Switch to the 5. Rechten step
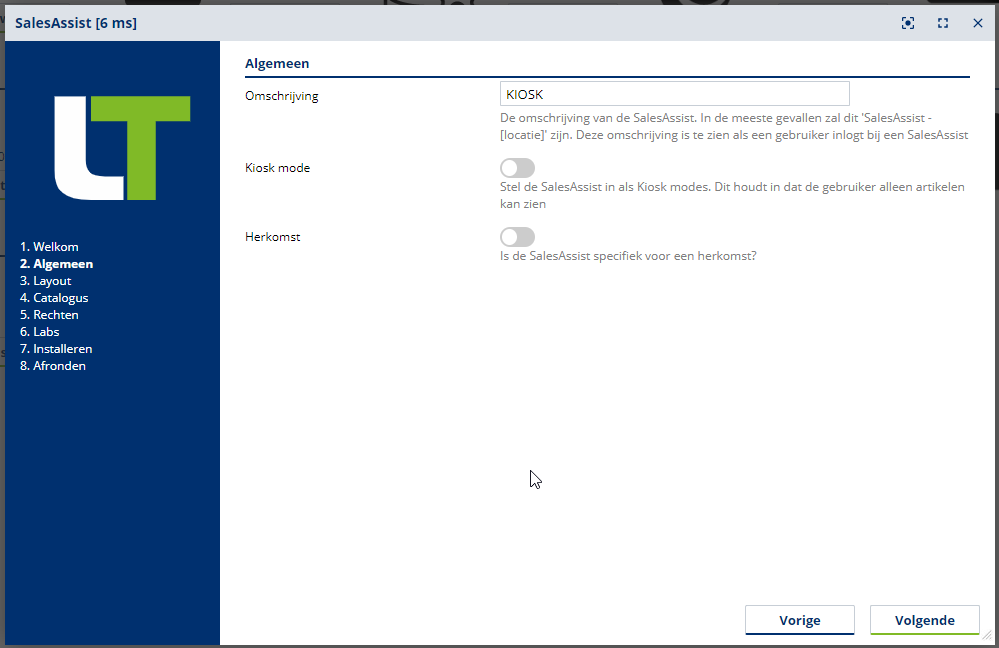 click(49, 315)
